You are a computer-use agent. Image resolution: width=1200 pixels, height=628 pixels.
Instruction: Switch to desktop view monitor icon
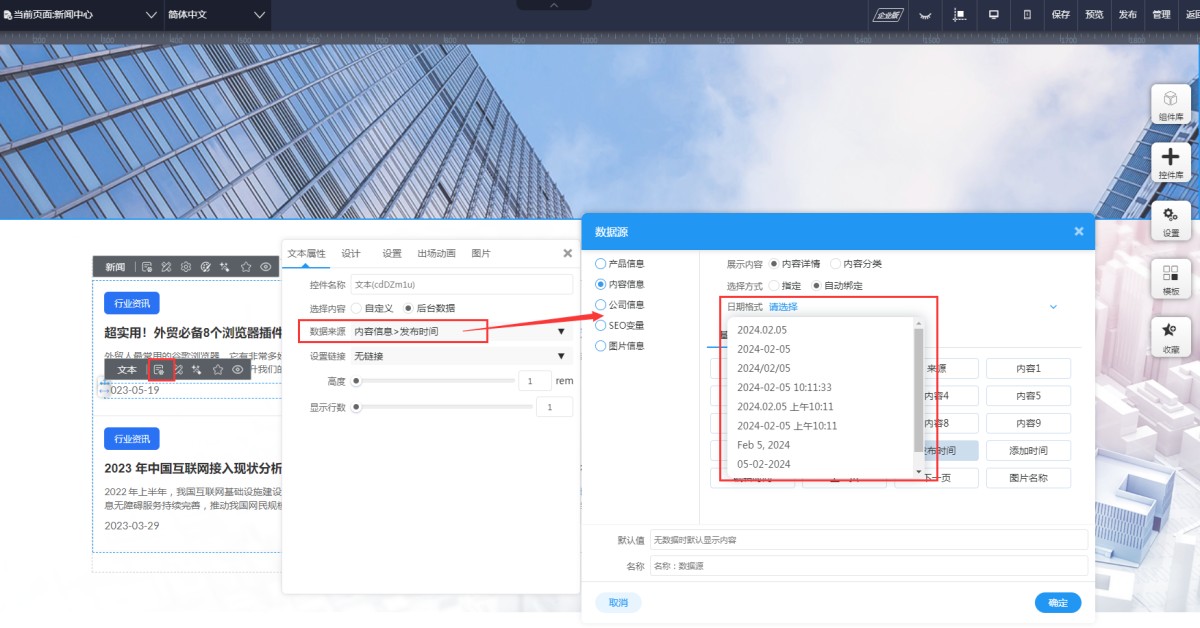tap(994, 14)
